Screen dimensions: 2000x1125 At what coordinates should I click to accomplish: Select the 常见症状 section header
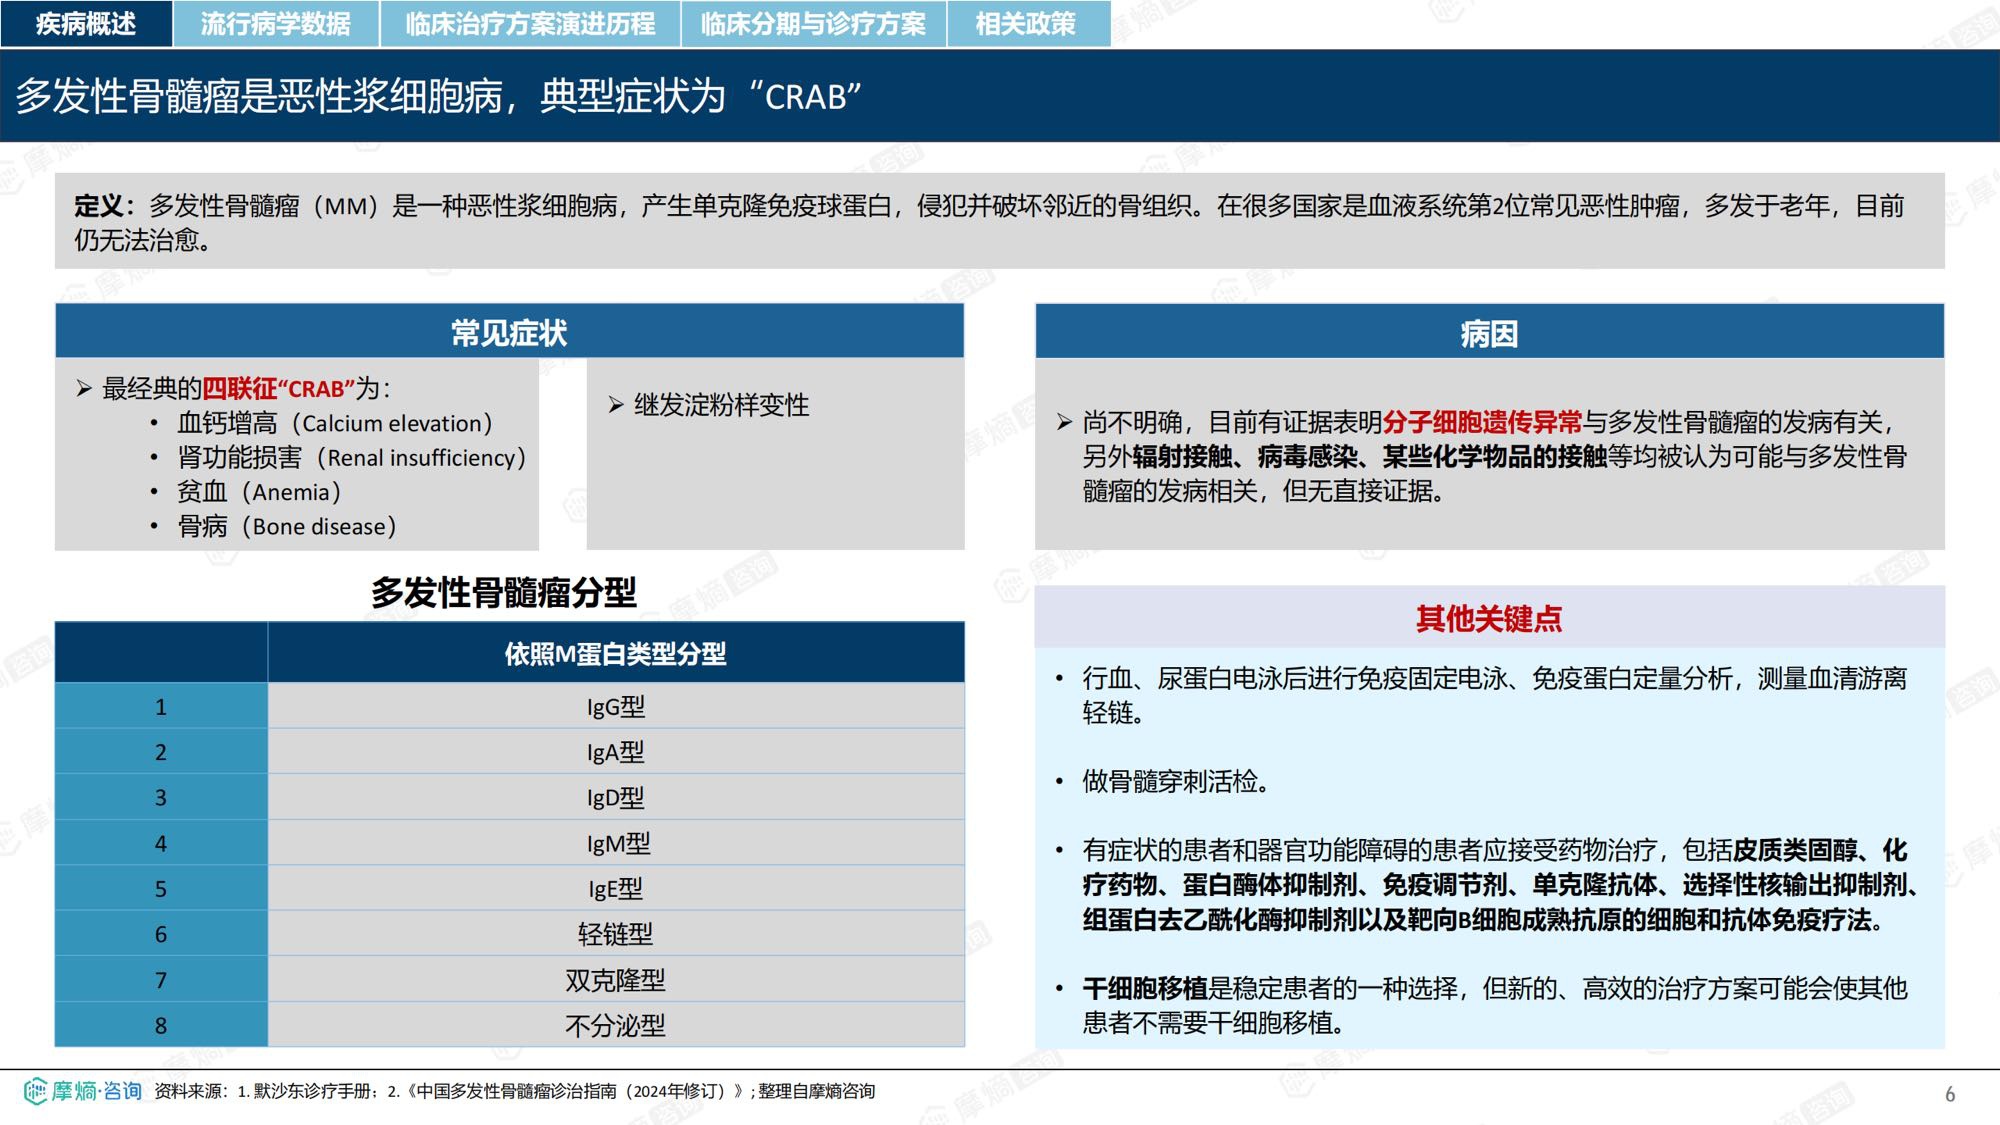click(x=509, y=332)
